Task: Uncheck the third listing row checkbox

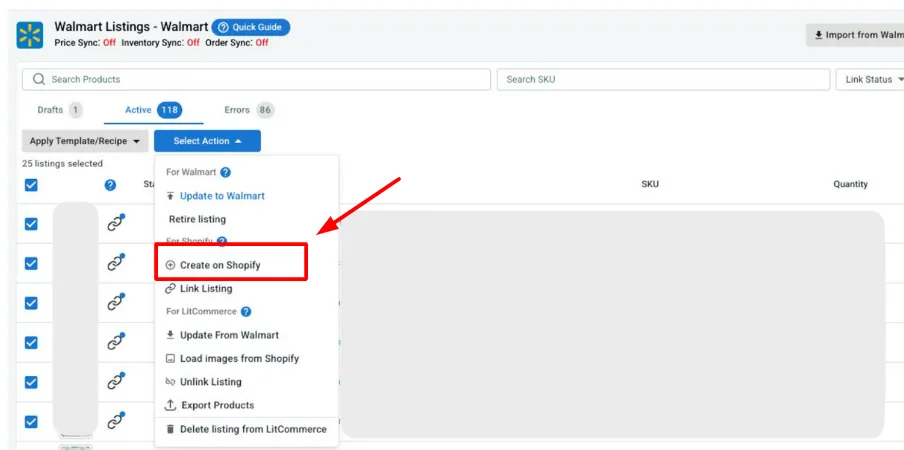Action: (31, 303)
